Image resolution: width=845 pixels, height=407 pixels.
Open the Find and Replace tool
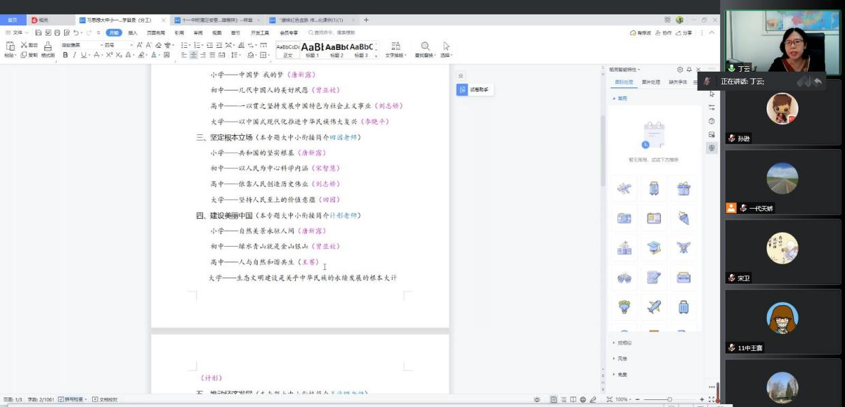[x=425, y=49]
